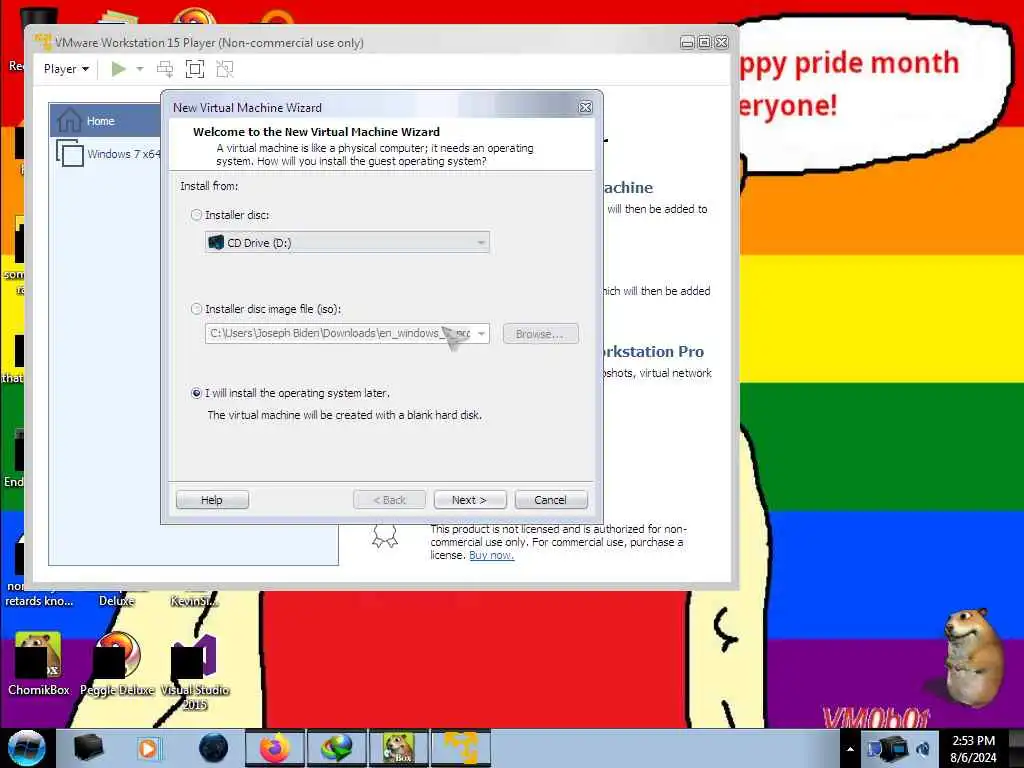Click the license ribbon award icon
Image resolution: width=1024 pixels, height=768 pixels.
tap(385, 536)
